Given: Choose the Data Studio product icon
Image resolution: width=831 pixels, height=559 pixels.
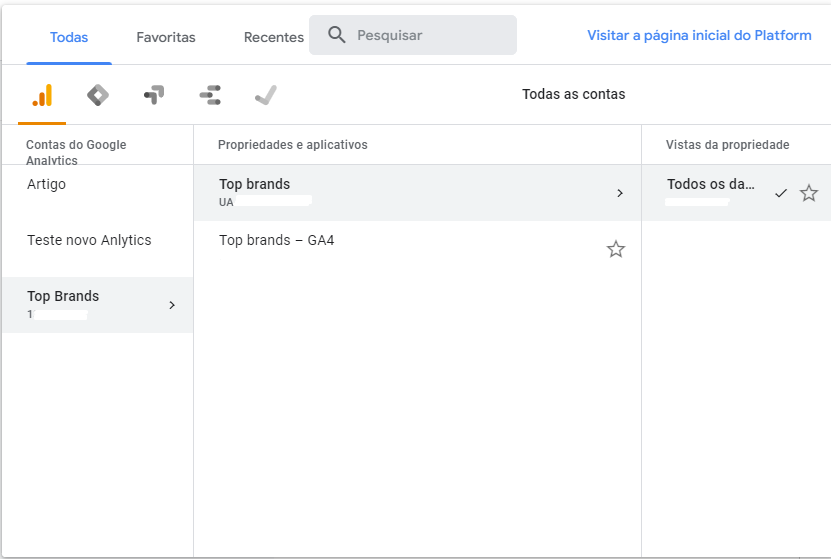Looking at the screenshot, I should (210, 95).
